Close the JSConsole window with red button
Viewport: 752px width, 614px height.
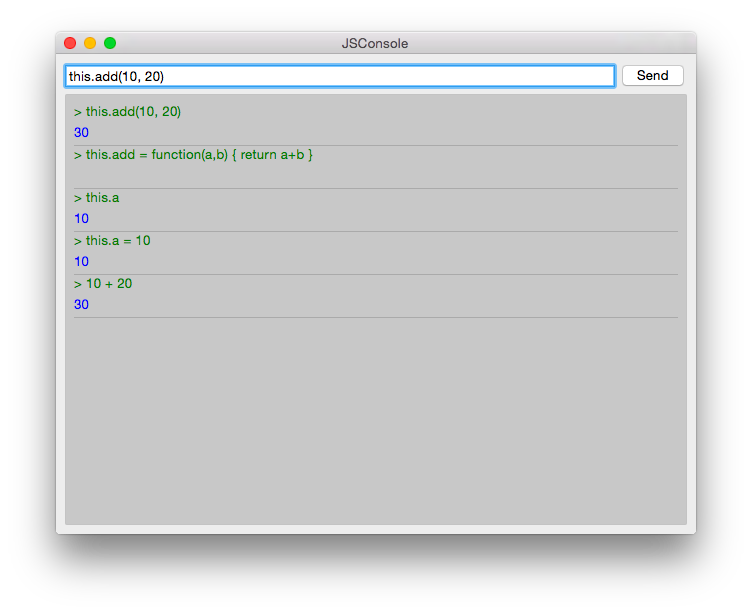pos(70,43)
